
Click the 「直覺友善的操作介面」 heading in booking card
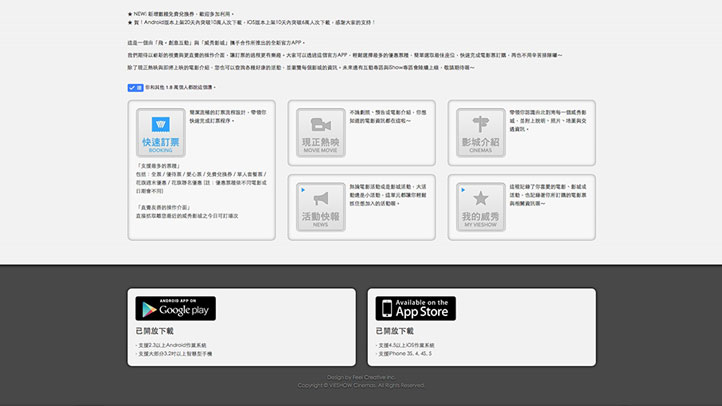(x=166, y=204)
